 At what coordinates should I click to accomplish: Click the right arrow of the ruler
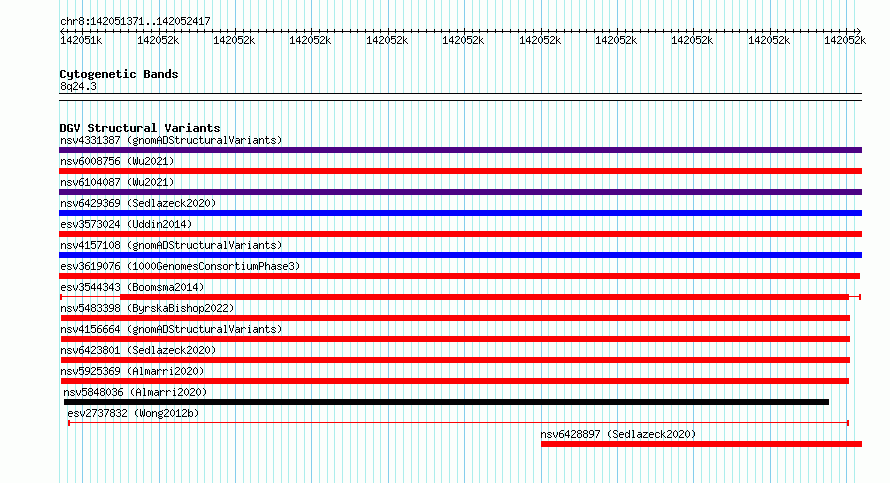859,31
